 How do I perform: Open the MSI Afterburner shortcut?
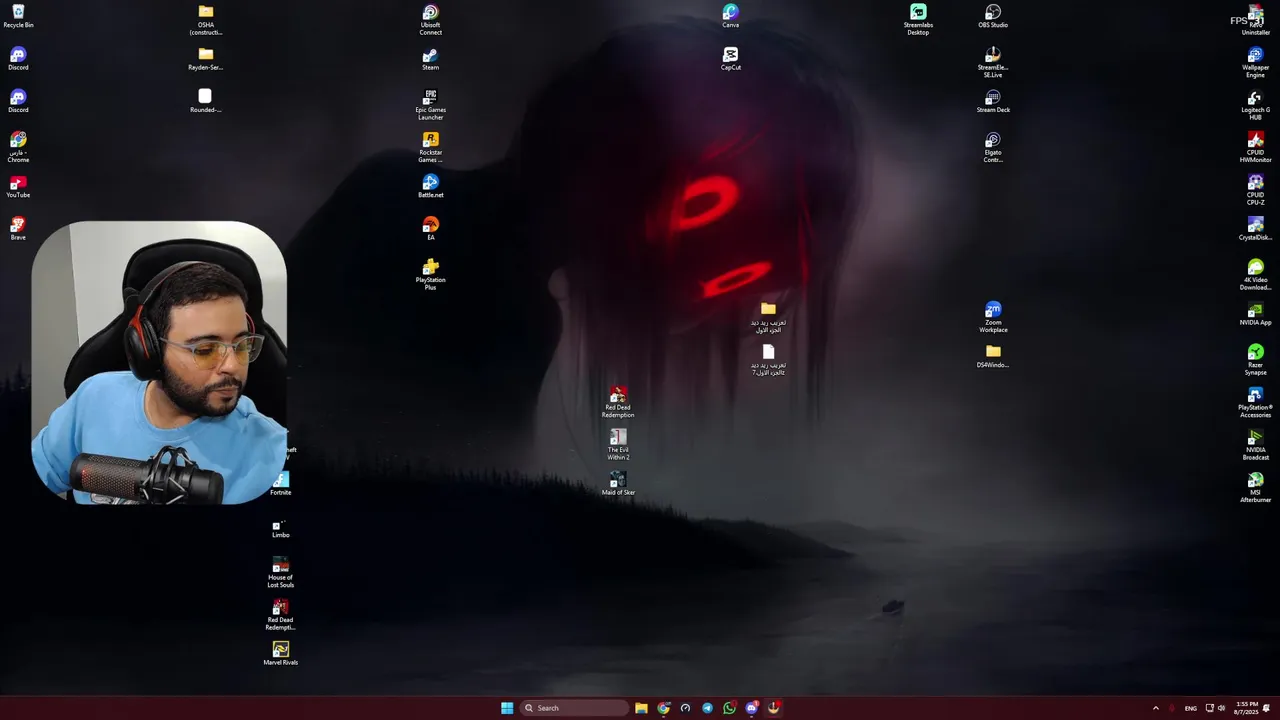(1255, 487)
